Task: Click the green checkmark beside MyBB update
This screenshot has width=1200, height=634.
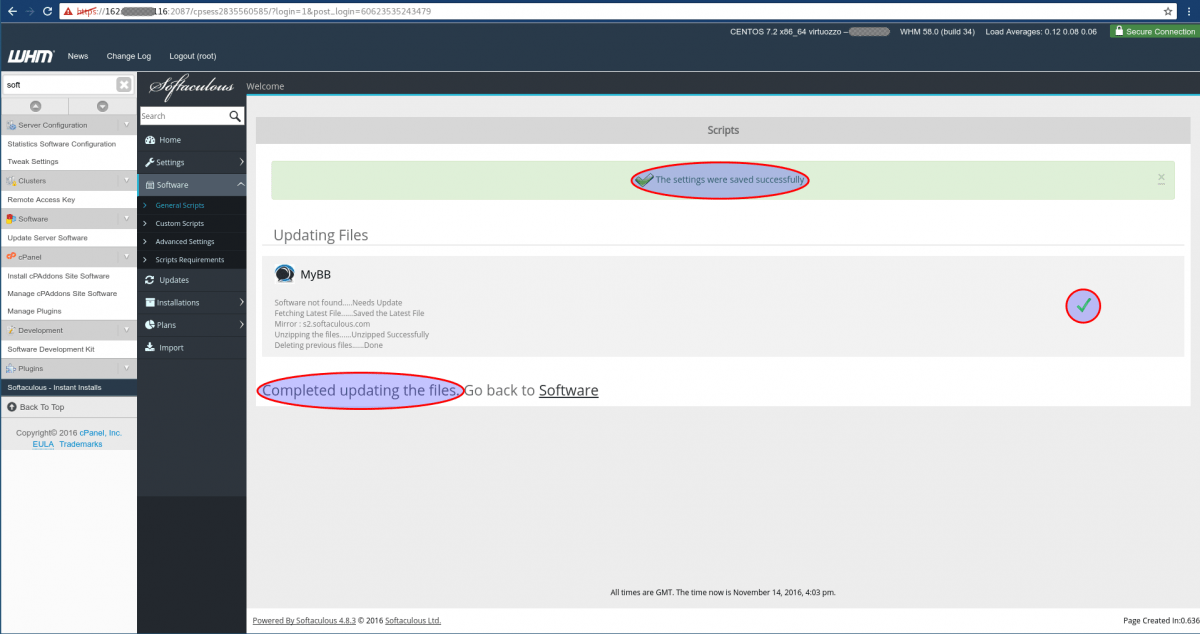Action: point(1083,306)
